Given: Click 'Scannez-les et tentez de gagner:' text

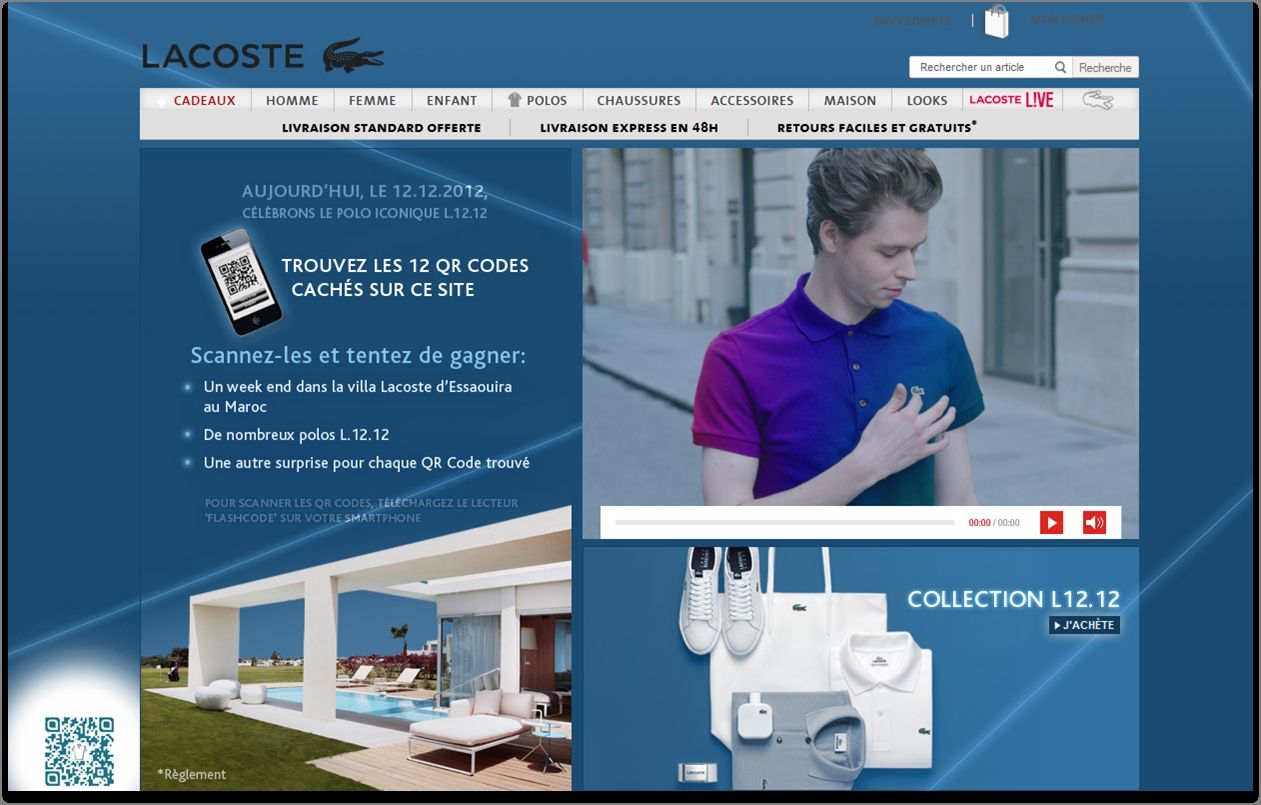Looking at the screenshot, I should coord(358,356).
